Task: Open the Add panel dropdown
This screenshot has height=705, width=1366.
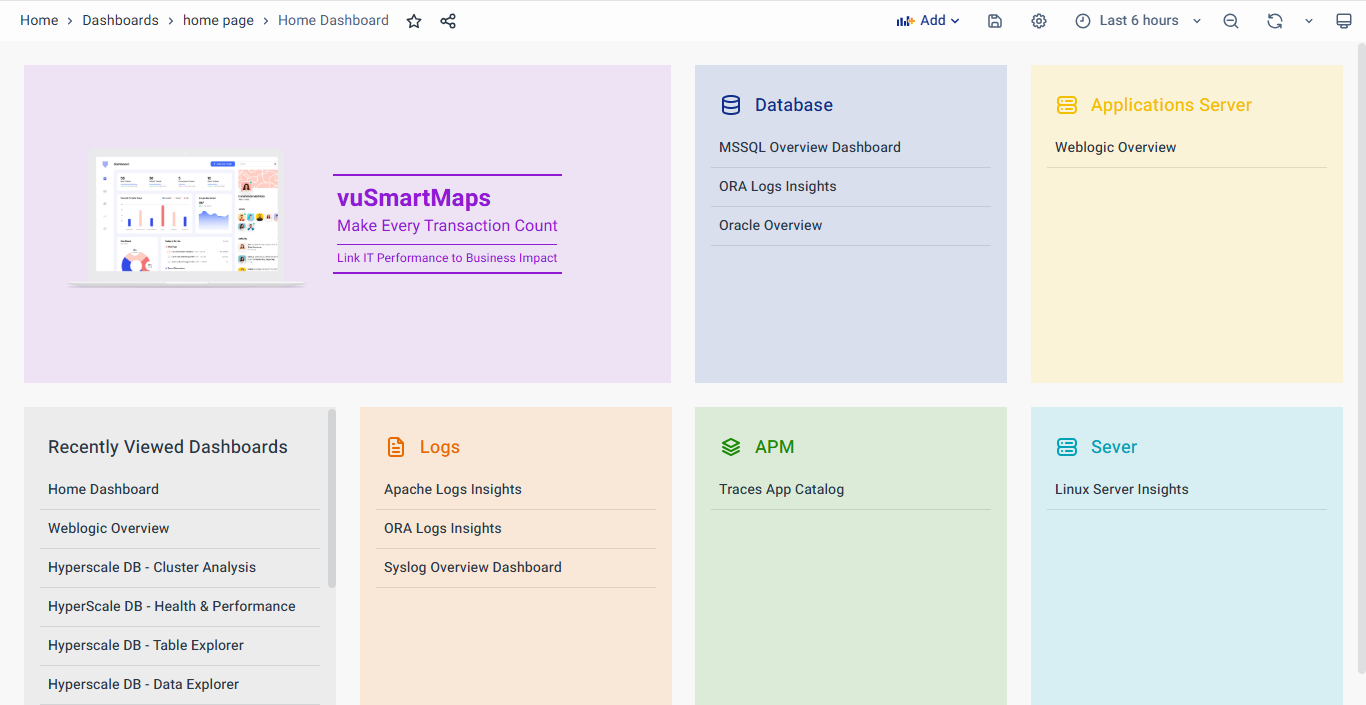Action: pyautogui.click(x=928, y=21)
